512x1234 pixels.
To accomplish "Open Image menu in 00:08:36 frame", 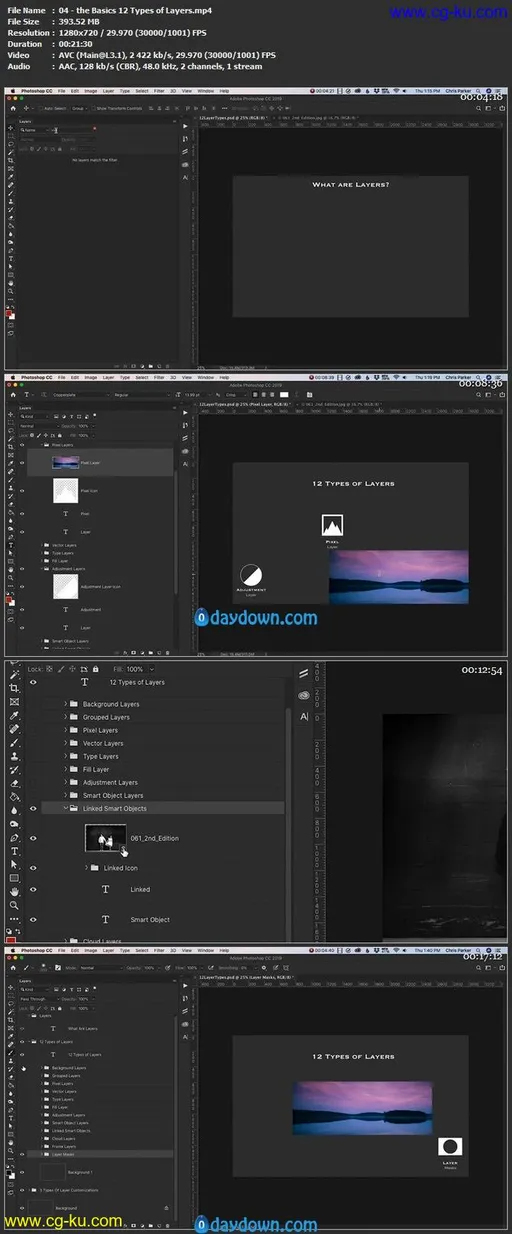I will (x=91, y=377).
